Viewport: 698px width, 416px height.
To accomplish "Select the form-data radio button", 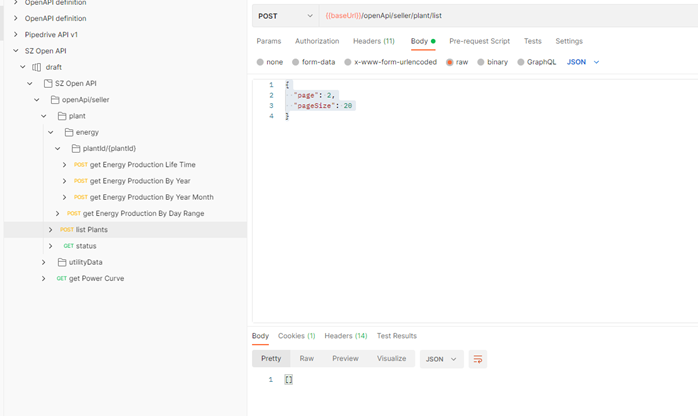I will (x=296, y=62).
